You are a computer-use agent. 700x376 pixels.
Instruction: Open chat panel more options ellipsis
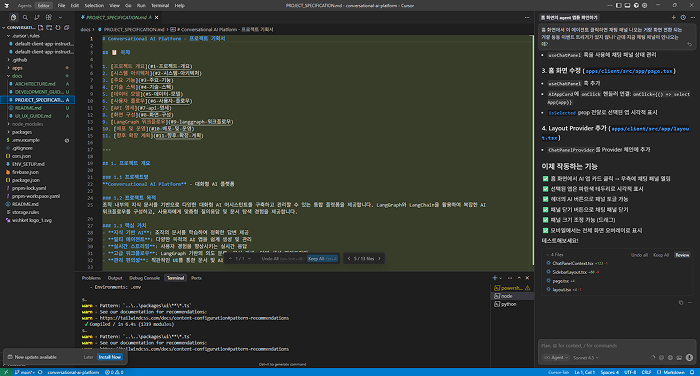pos(692,17)
